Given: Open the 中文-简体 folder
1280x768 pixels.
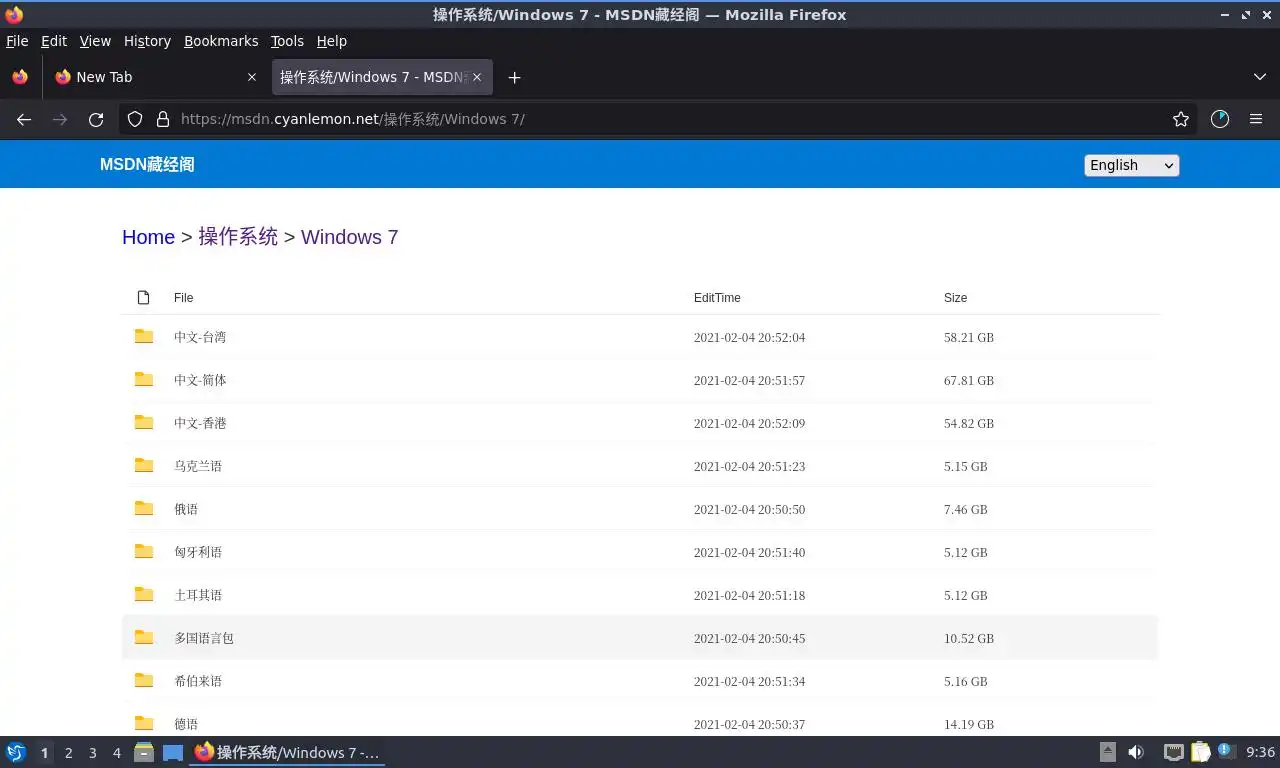Looking at the screenshot, I should click(x=200, y=380).
